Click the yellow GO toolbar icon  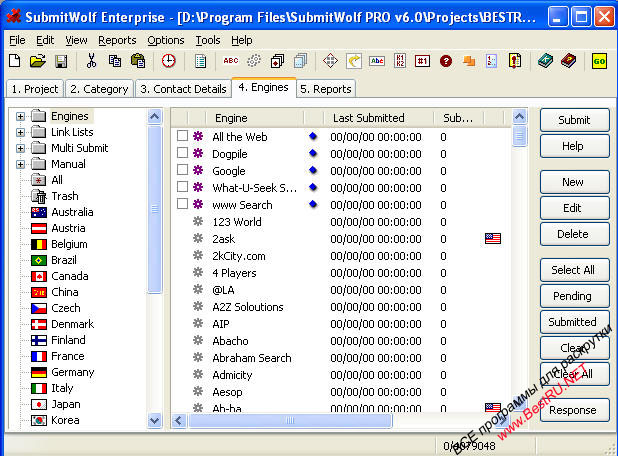[x=599, y=61]
